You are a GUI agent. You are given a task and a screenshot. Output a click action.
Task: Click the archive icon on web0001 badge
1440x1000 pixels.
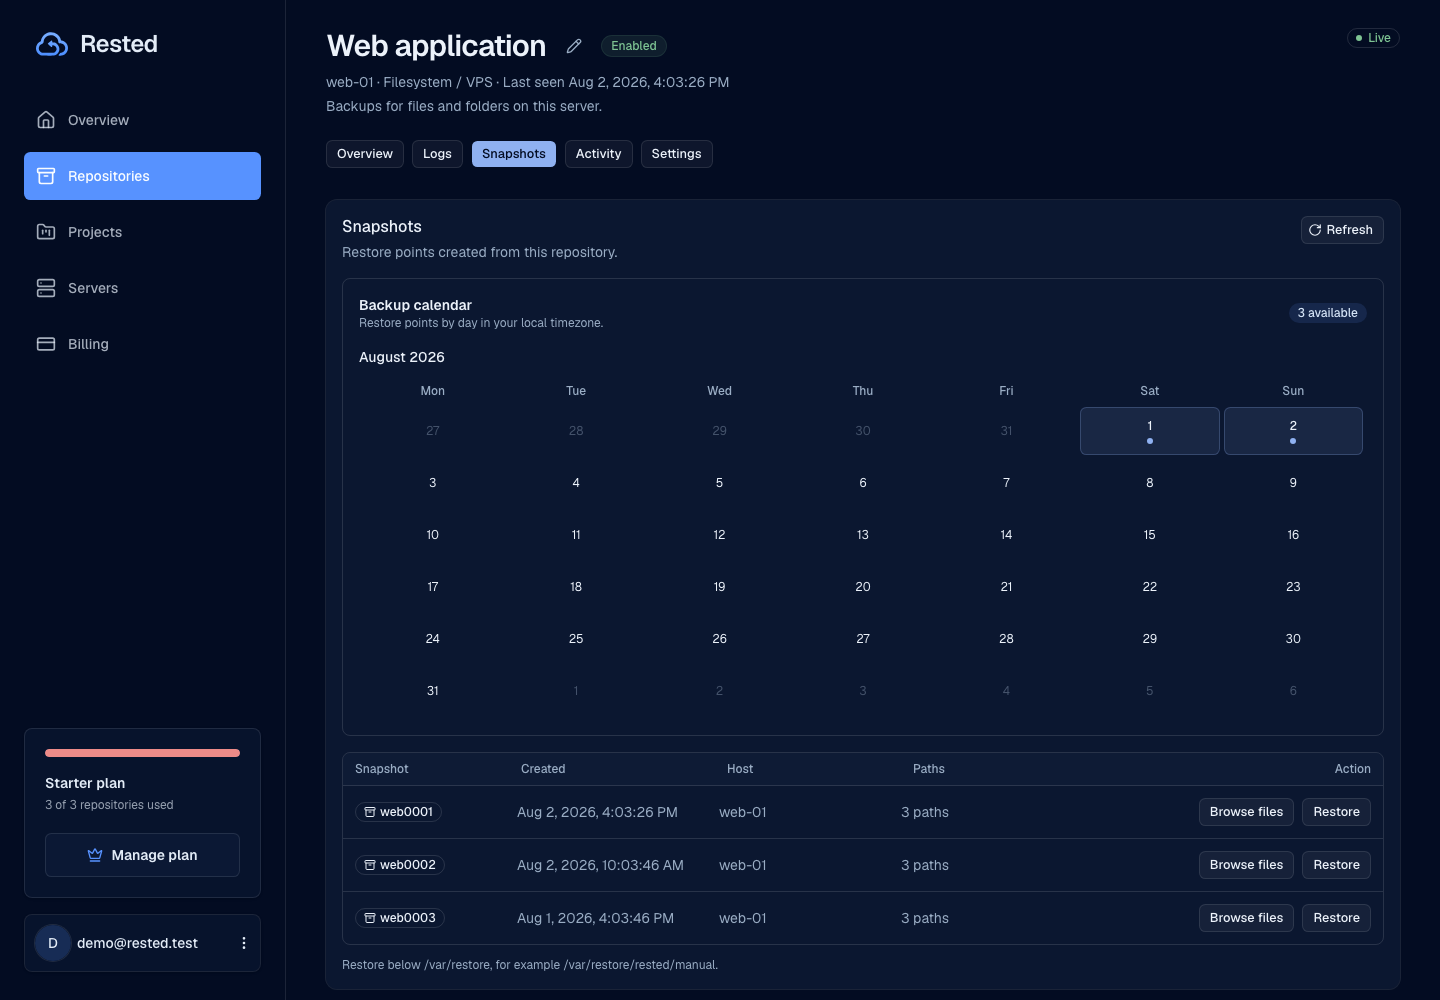[370, 812]
